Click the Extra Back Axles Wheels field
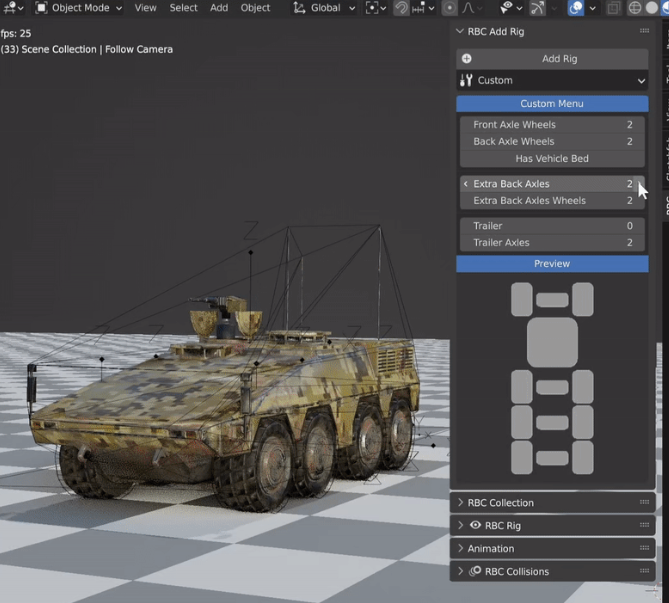Viewport: 669px width, 603px height. coord(552,201)
